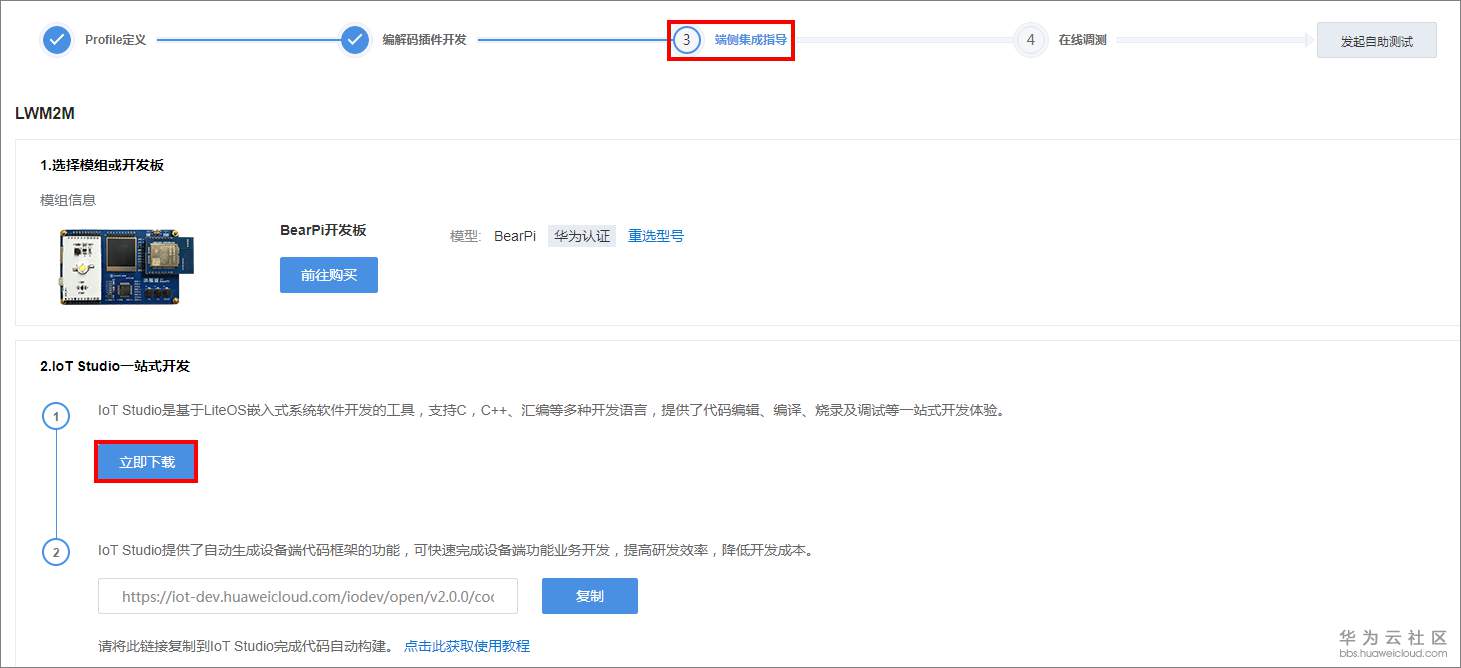Click the LWM2M heading
Screen dimensions: 1461x668
click(x=45, y=113)
